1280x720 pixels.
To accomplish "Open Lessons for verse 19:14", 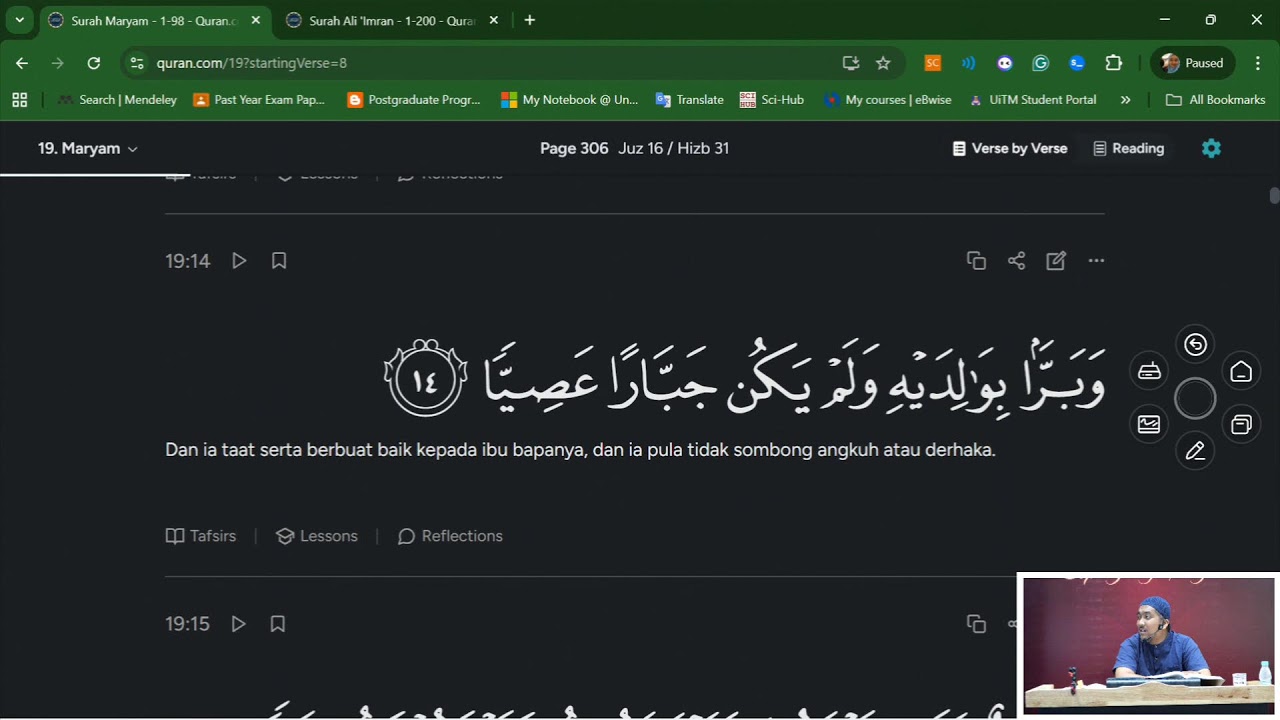I will pos(316,536).
